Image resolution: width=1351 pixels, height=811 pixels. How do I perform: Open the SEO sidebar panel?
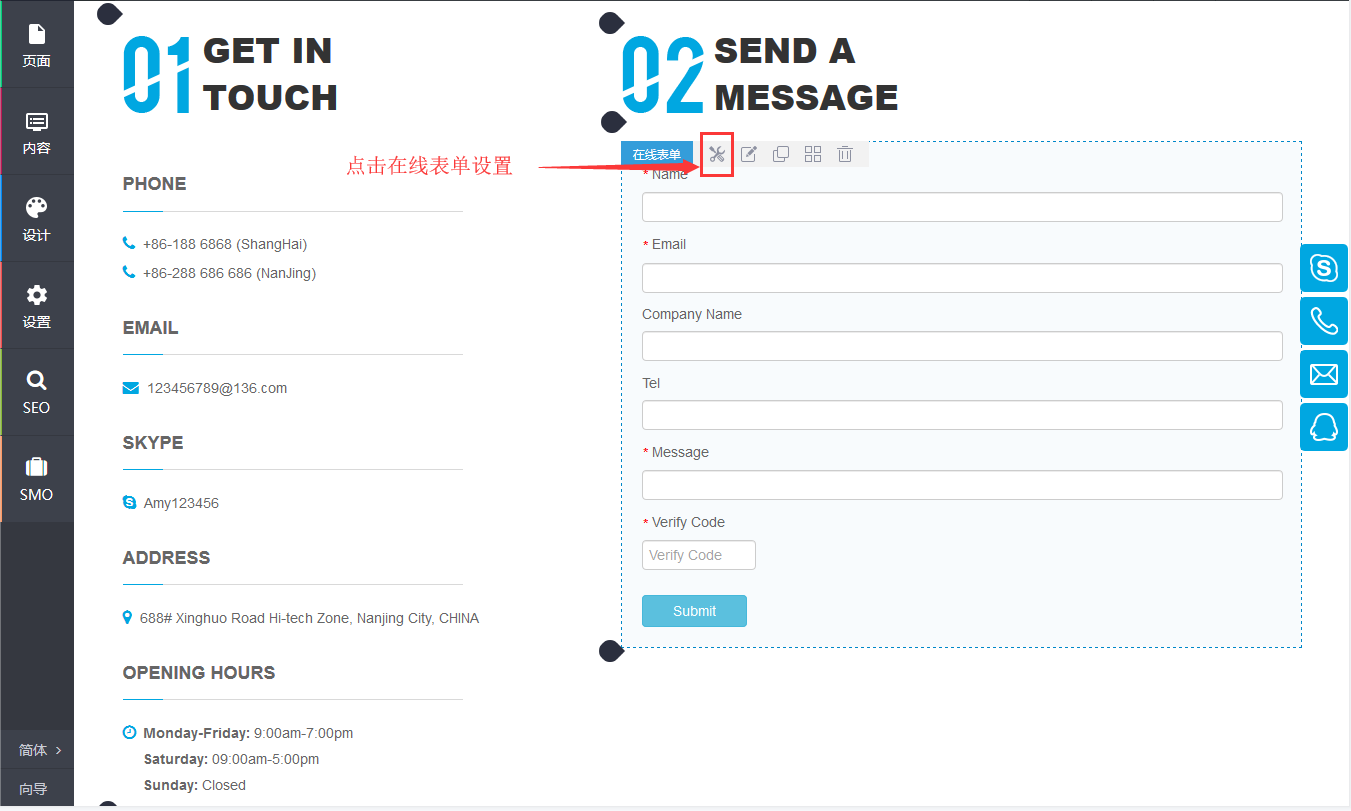point(37,392)
